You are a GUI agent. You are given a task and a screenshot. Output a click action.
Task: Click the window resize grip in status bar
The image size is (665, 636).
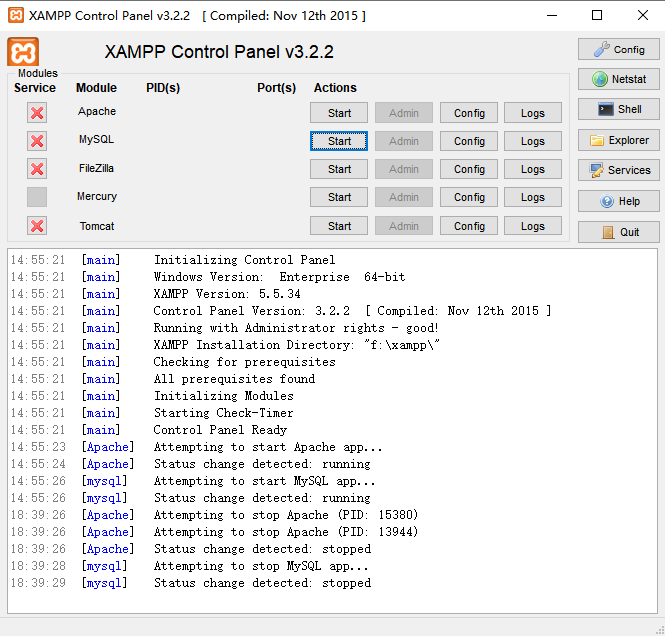click(x=660, y=630)
